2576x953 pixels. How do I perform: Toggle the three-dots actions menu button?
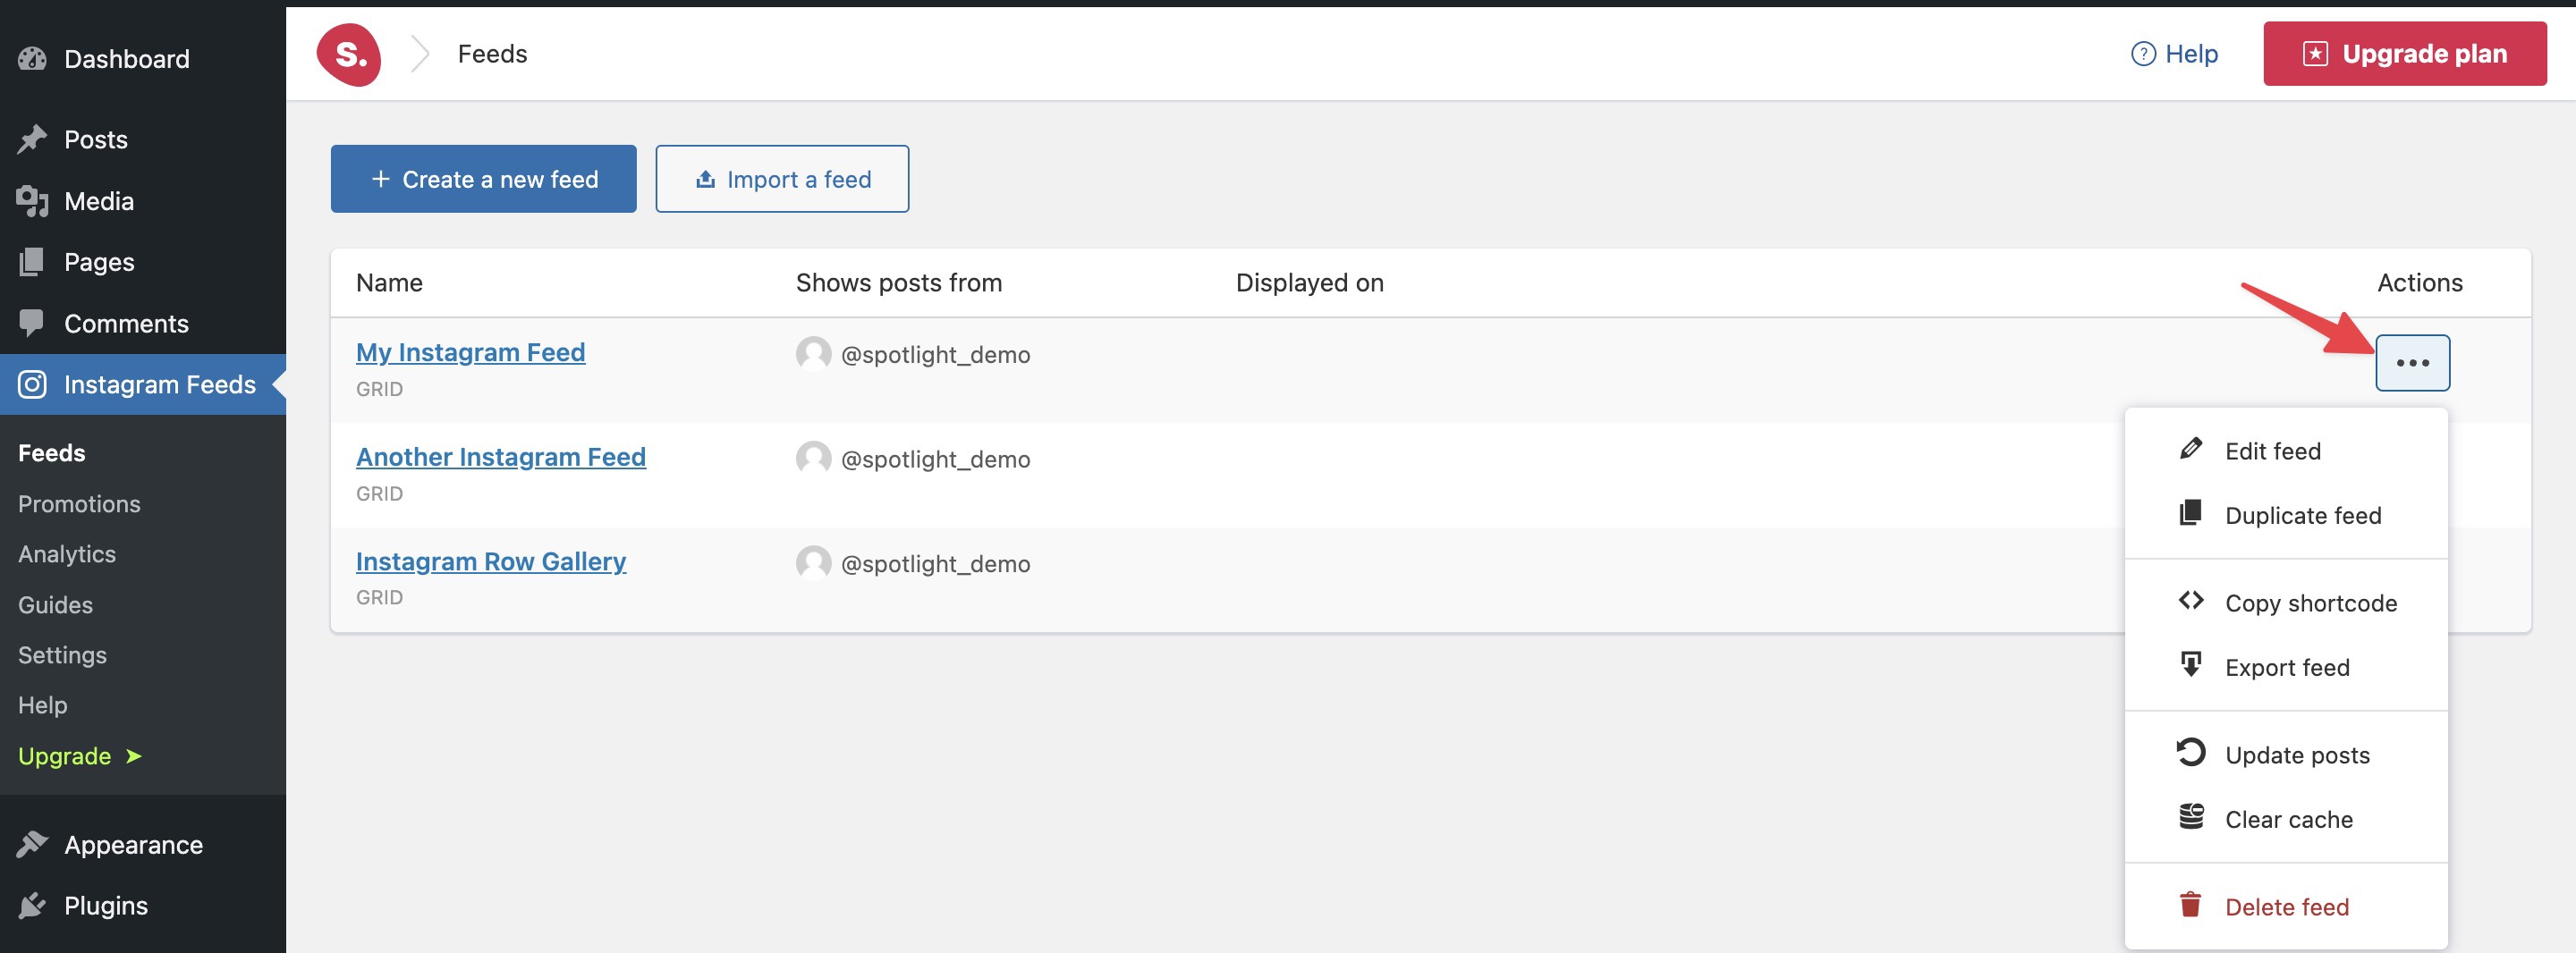(x=2412, y=363)
